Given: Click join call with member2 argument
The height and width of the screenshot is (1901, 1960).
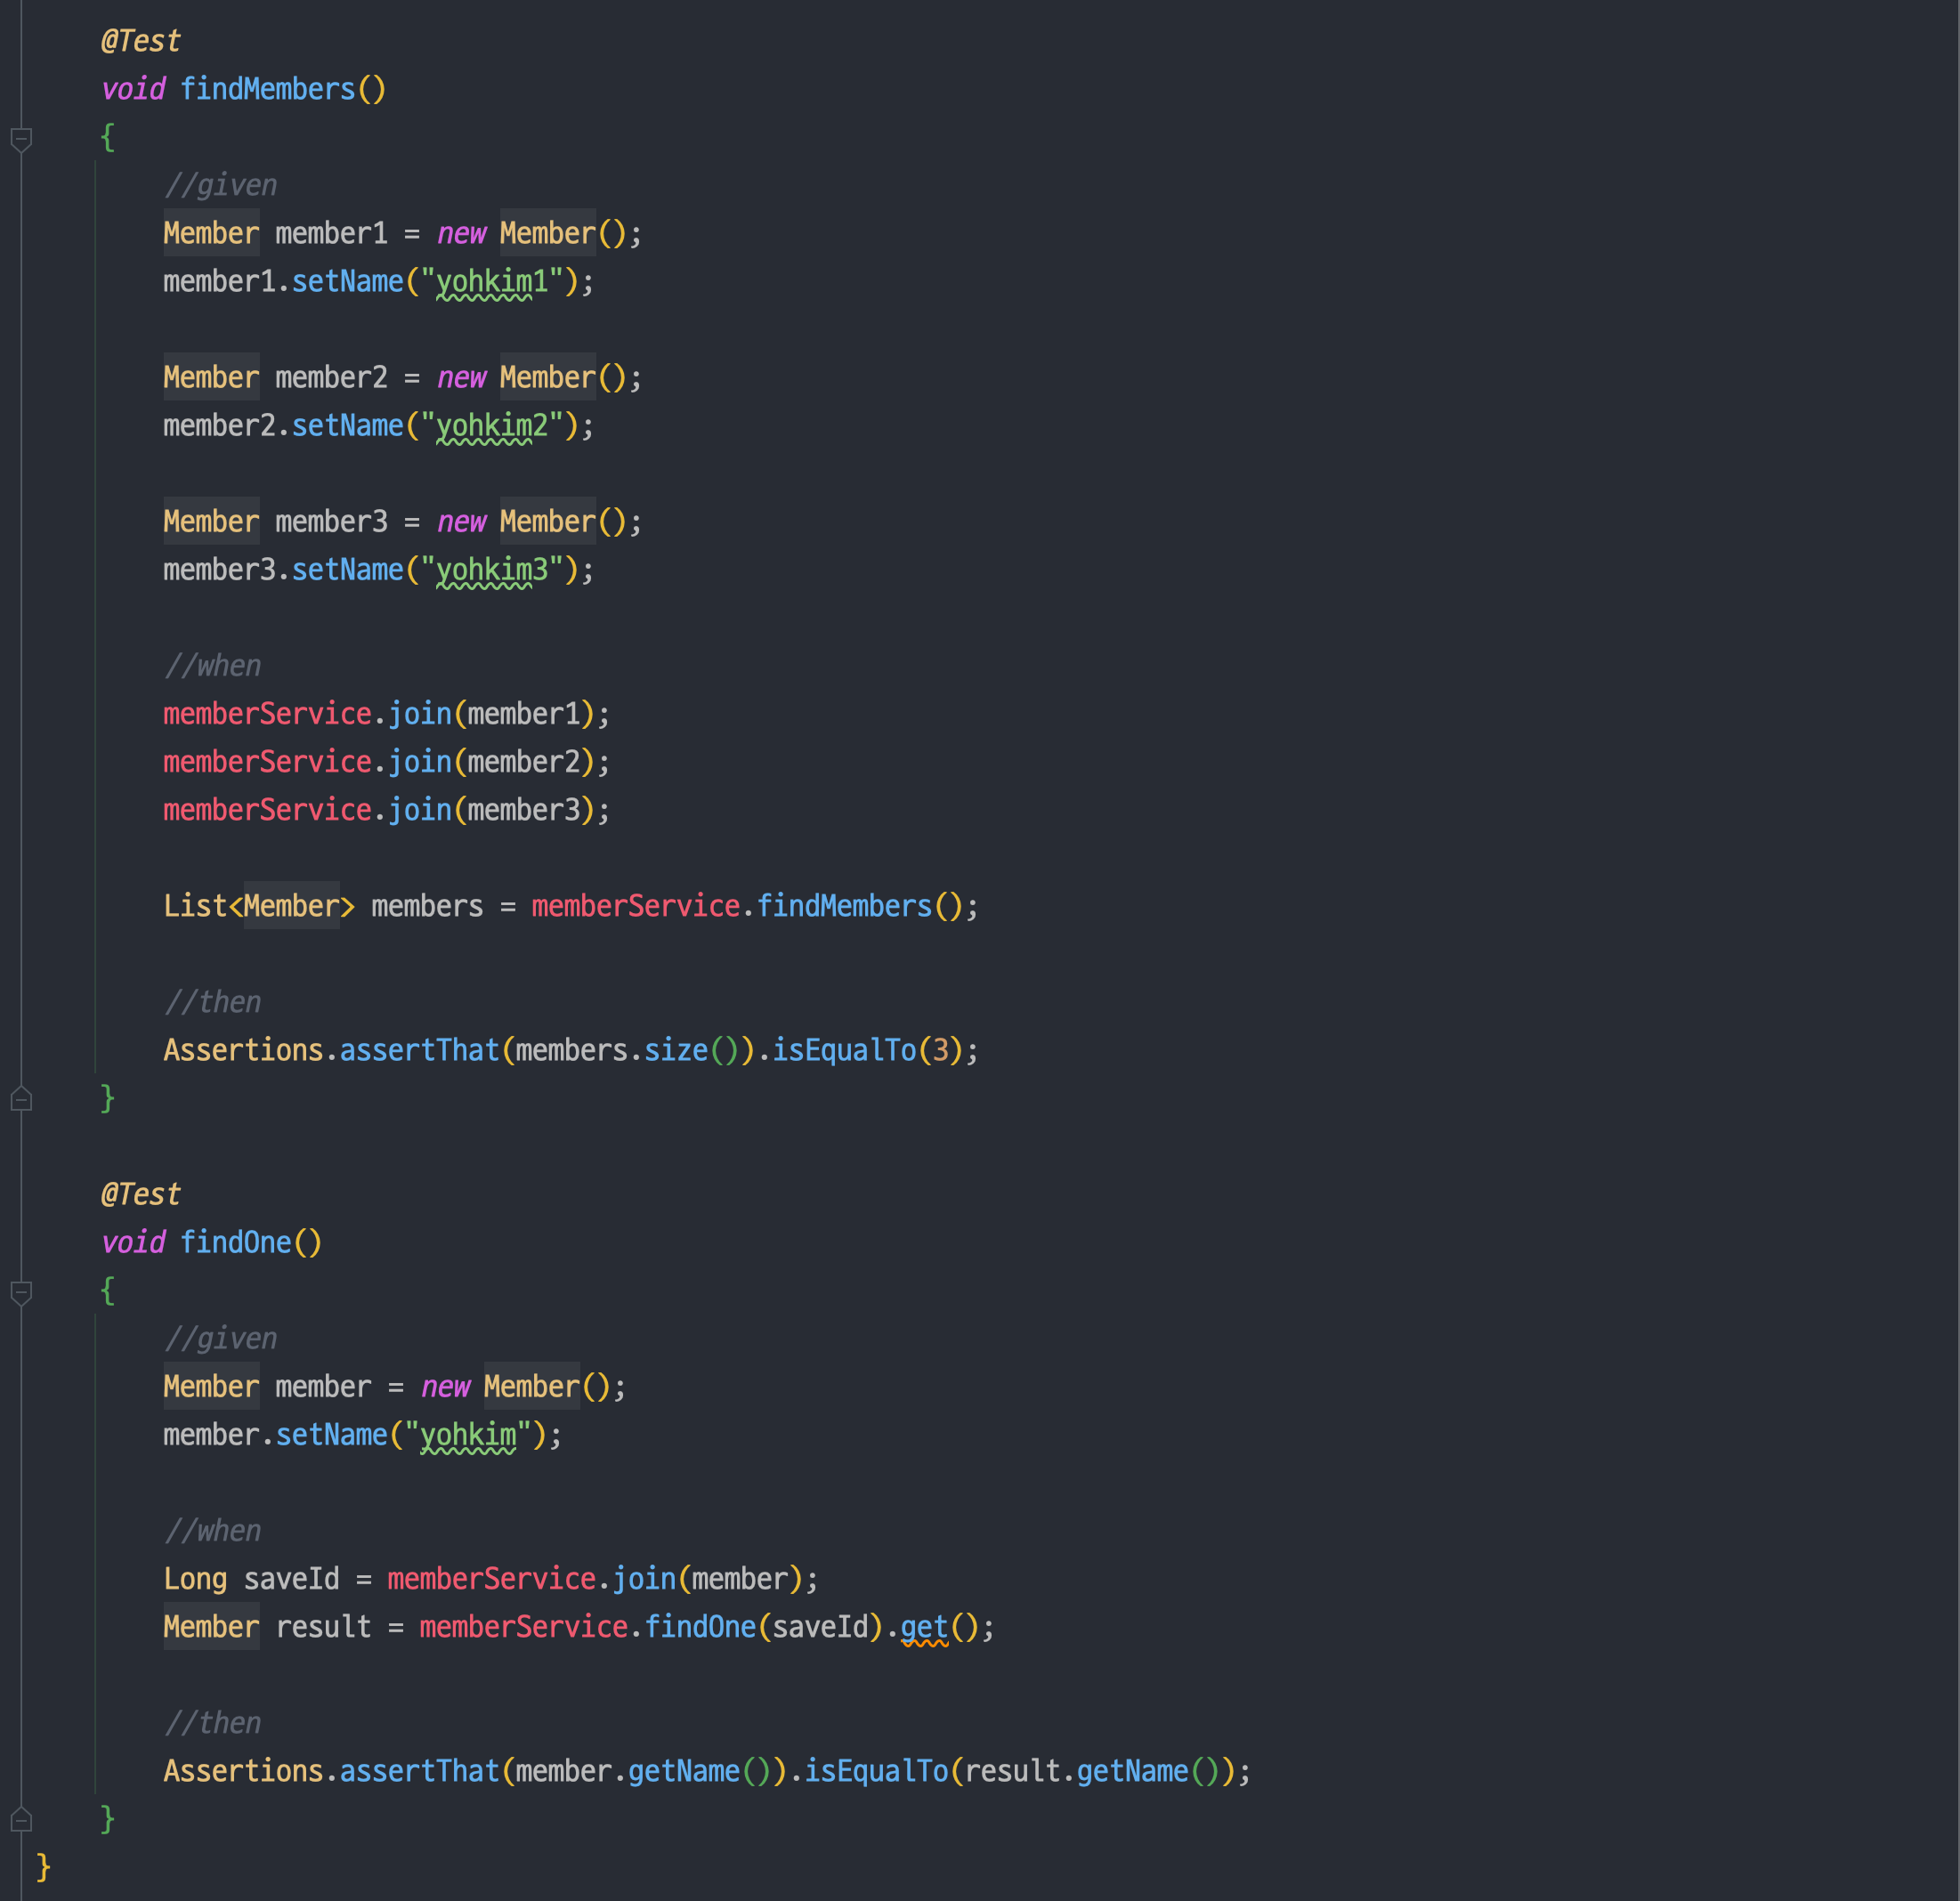Looking at the screenshot, I should [492, 762].
